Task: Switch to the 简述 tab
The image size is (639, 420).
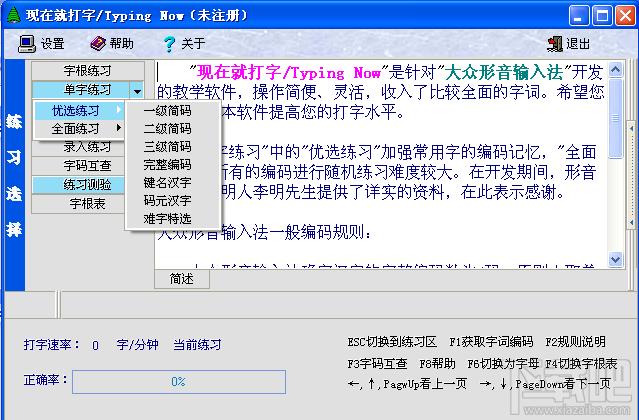Action: pyautogui.click(x=182, y=279)
